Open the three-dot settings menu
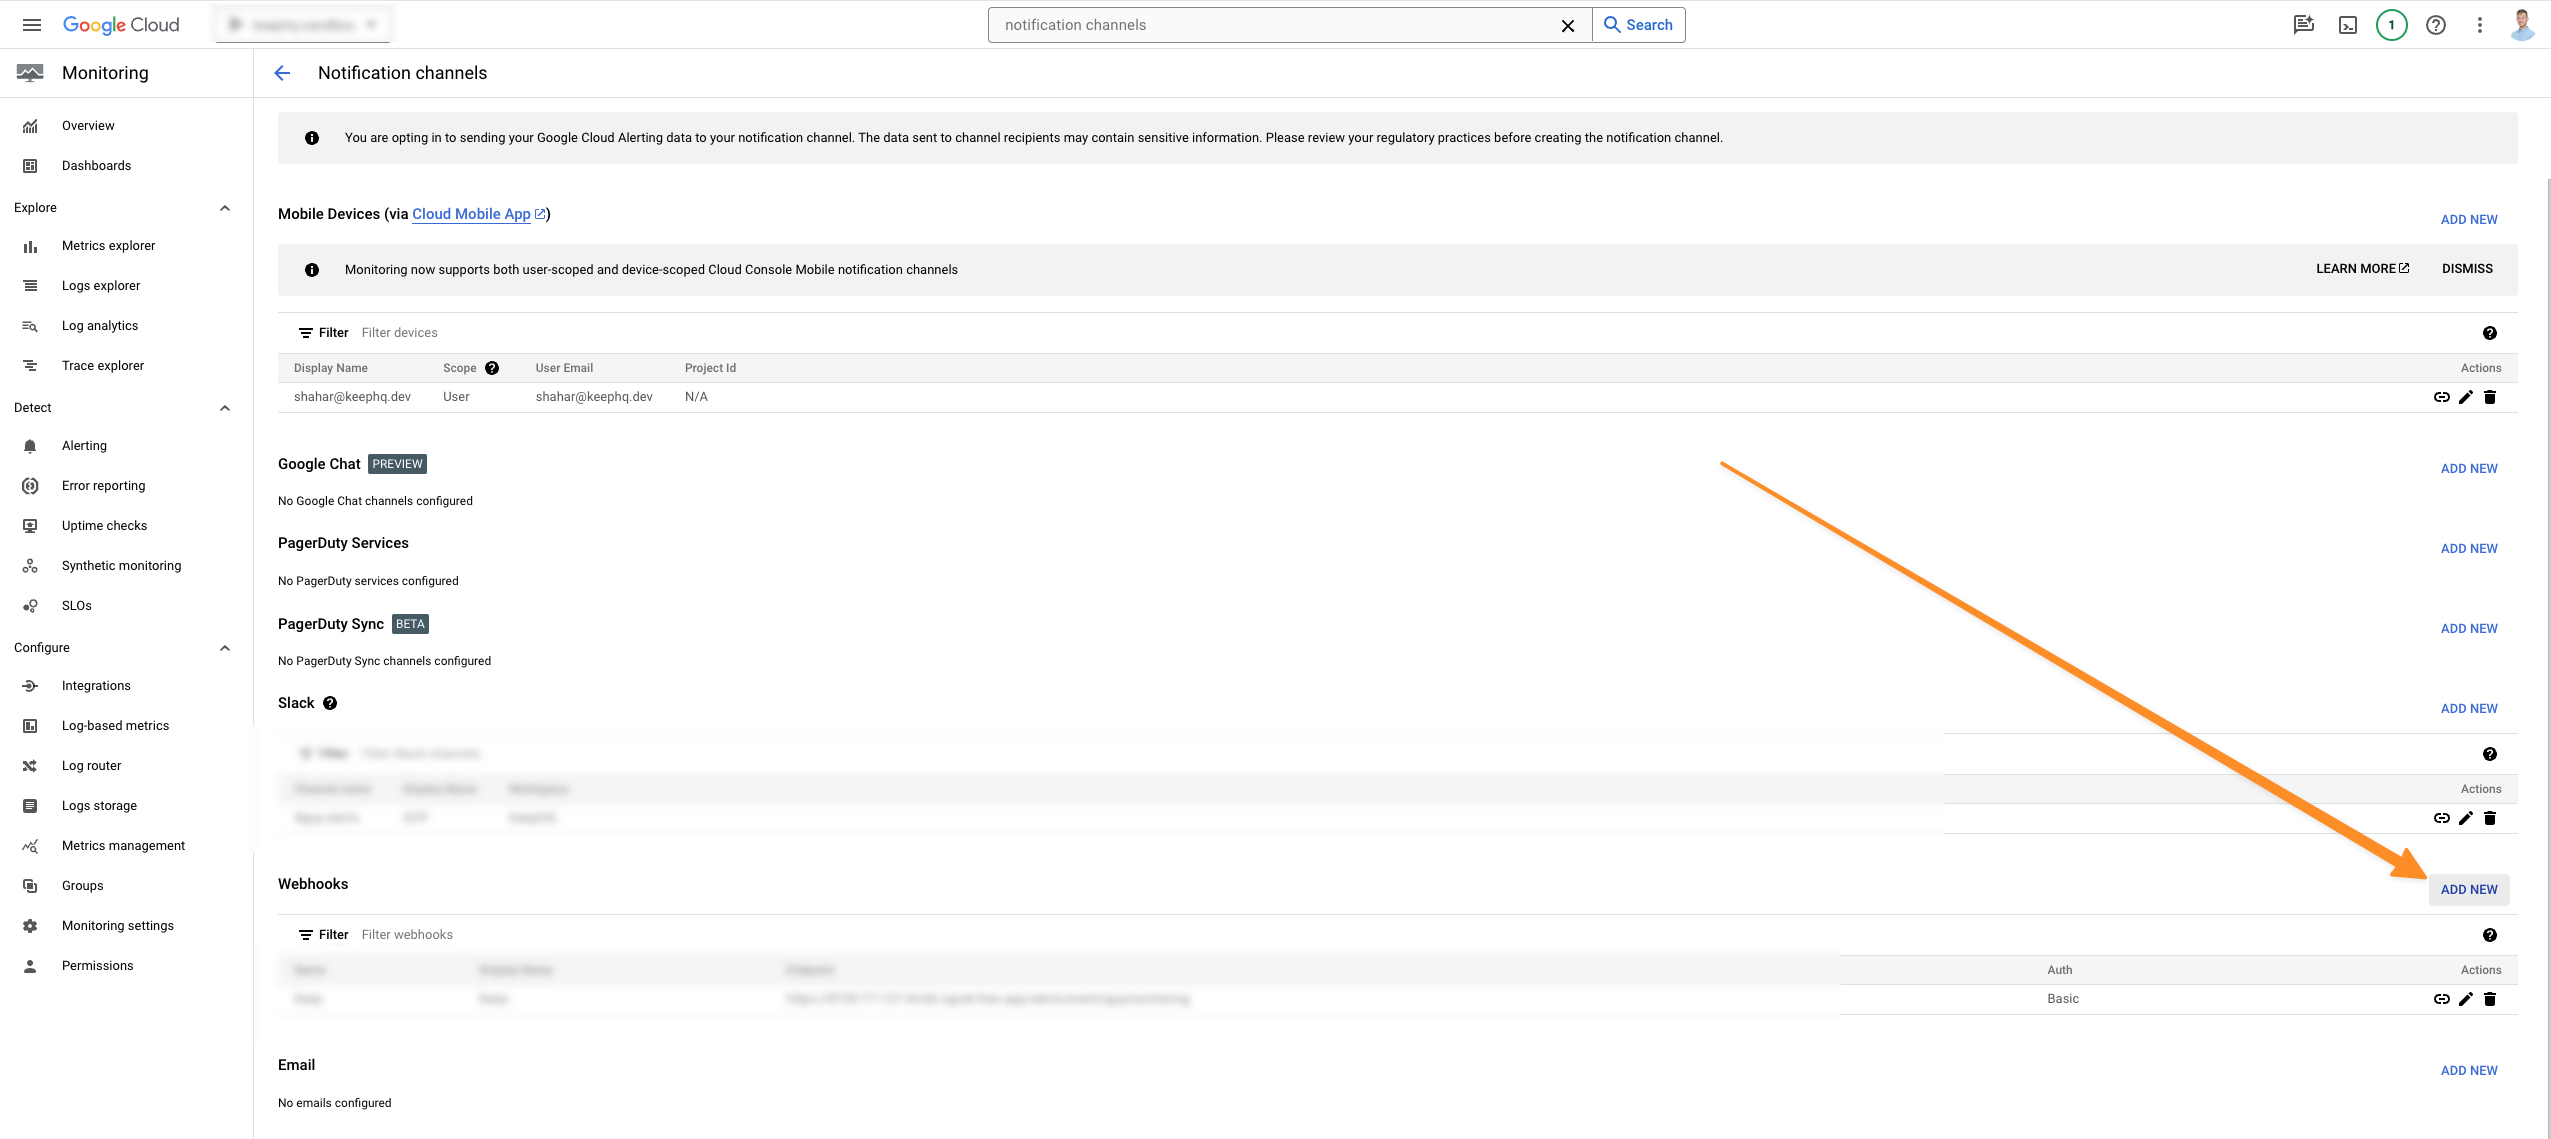The image size is (2551, 1139). point(2480,25)
